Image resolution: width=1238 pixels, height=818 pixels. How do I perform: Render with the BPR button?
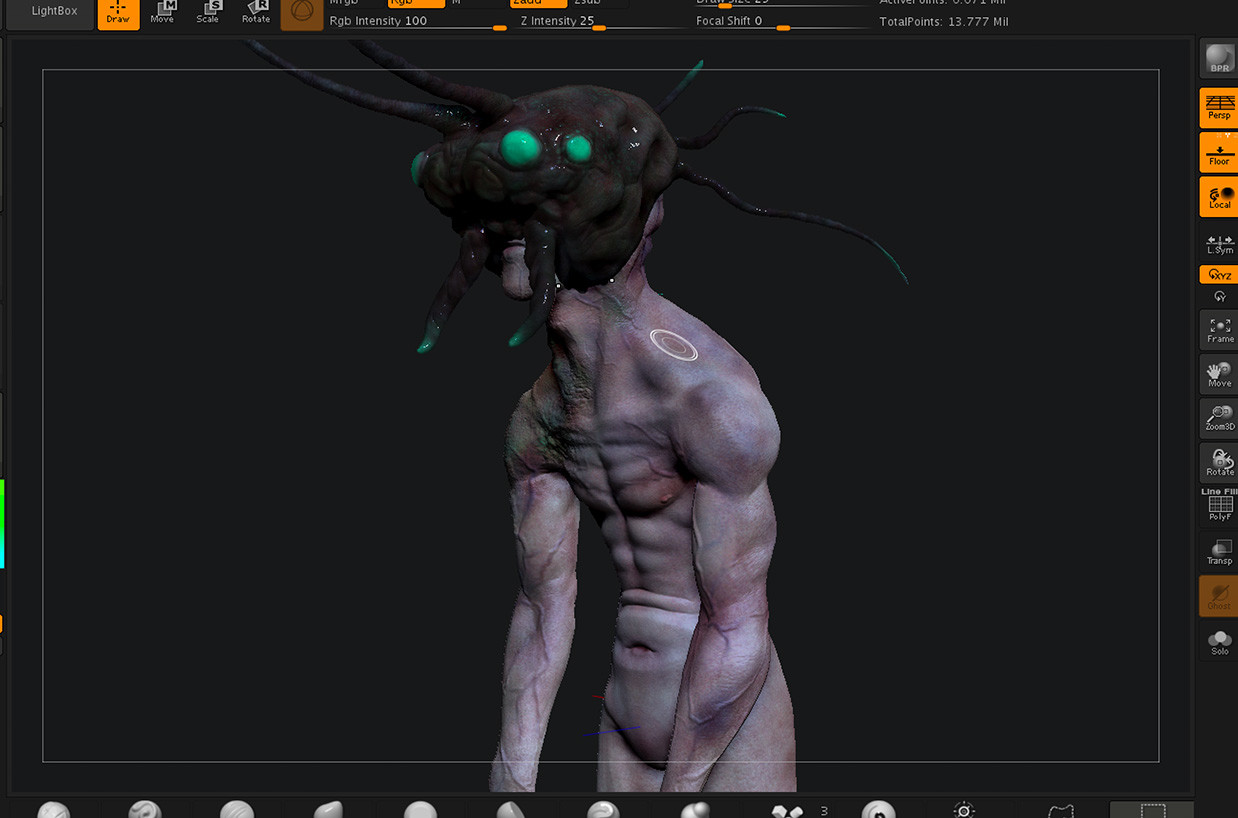tap(1219, 59)
